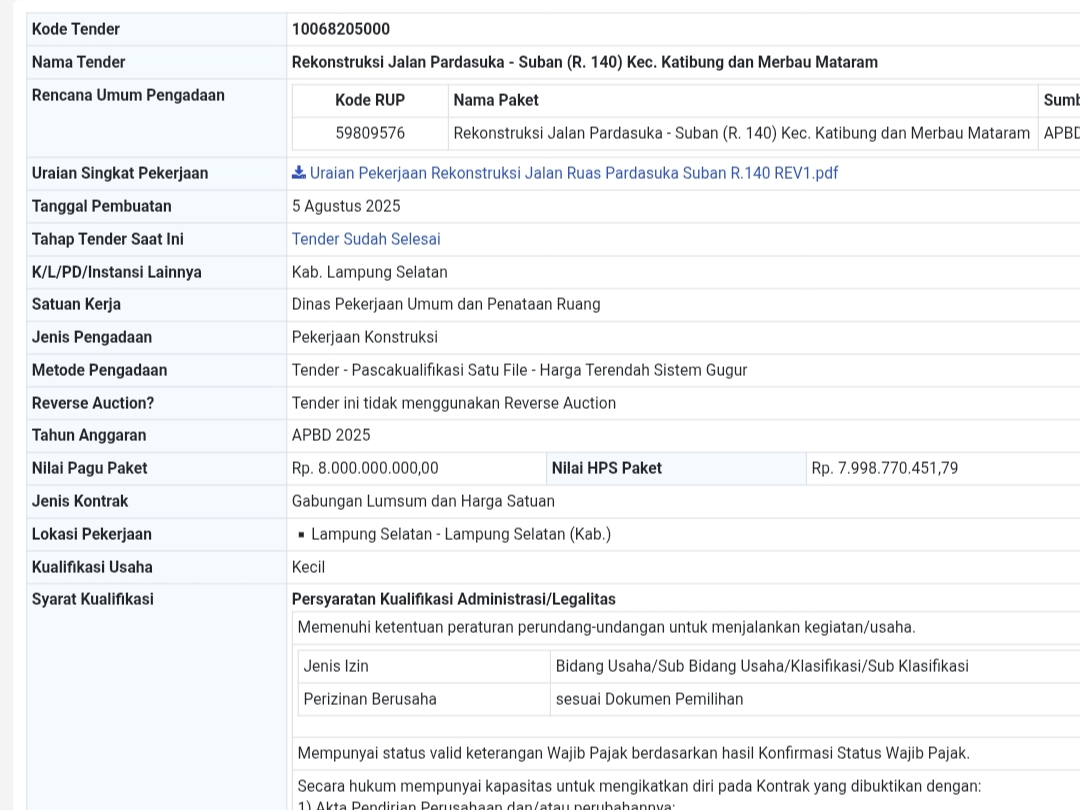The width and height of the screenshot is (1080, 810).
Task: Select the Pagu value Rp. 8.000.000.000,00
Action: [365, 468]
